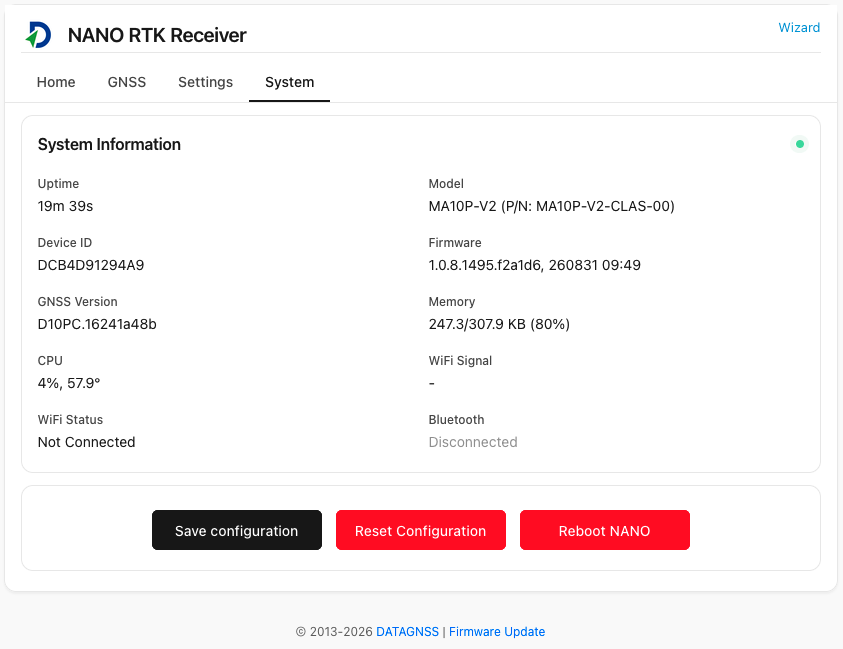Click the System Information heading
843x649 pixels.
(x=109, y=145)
